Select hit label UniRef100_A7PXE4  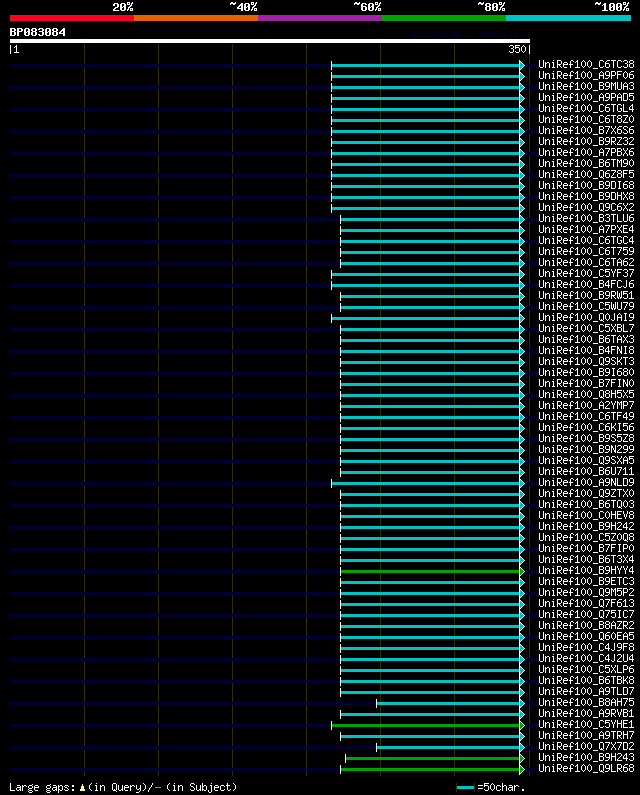click(x=586, y=229)
